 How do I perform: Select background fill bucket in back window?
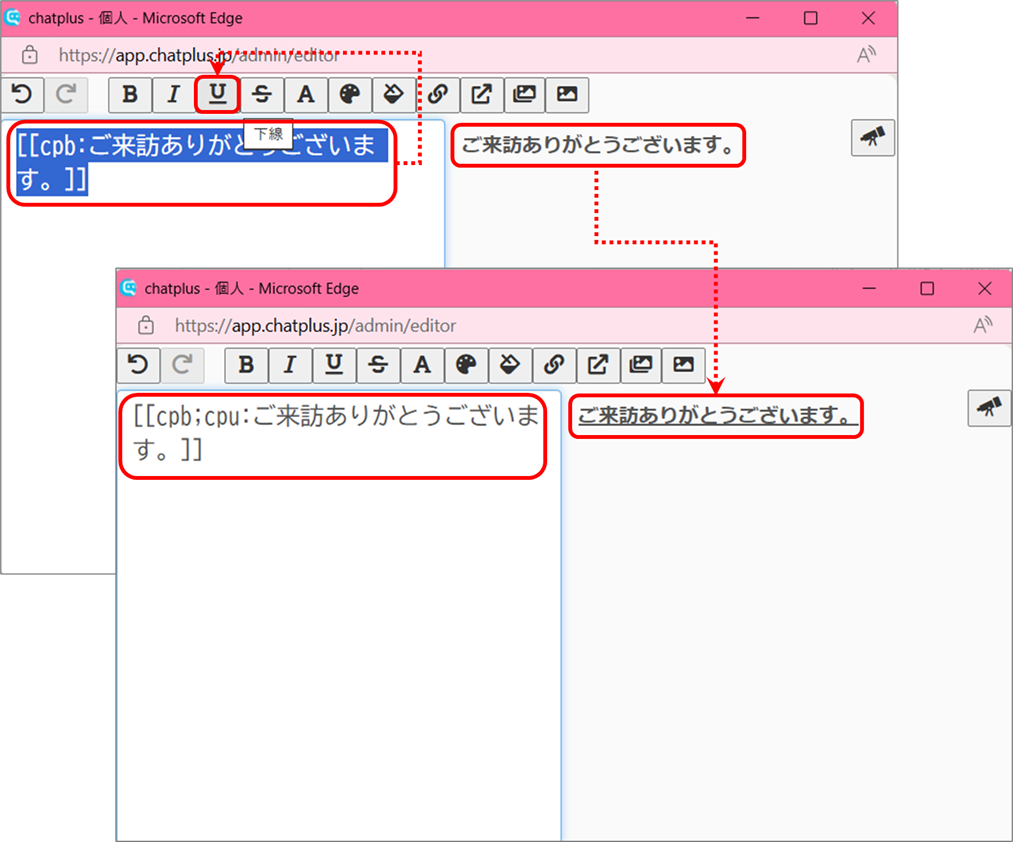[393, 94]
